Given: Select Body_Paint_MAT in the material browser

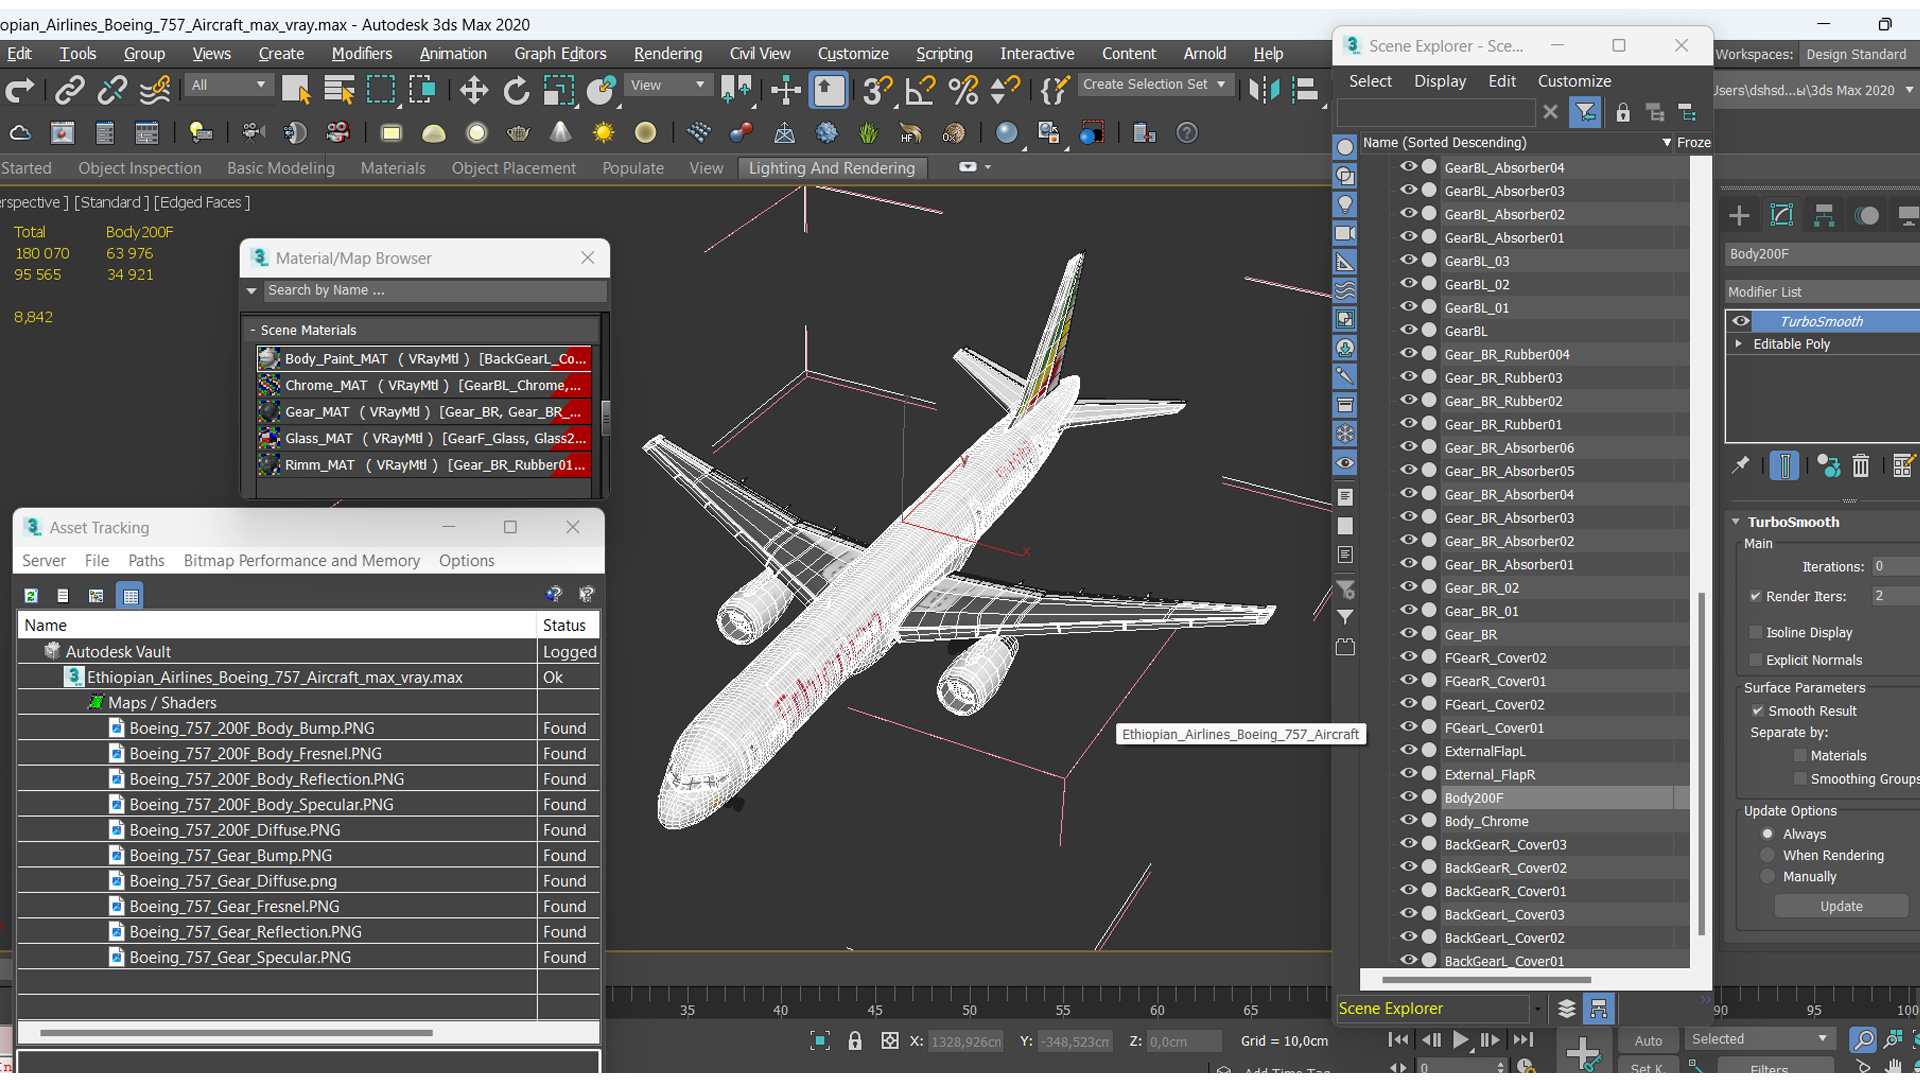Looking at the screenshot, I should pos(424,358).
